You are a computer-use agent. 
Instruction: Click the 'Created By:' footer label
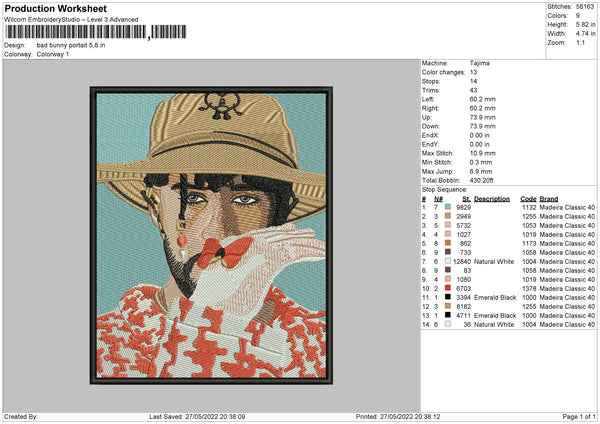click(21, 416)
